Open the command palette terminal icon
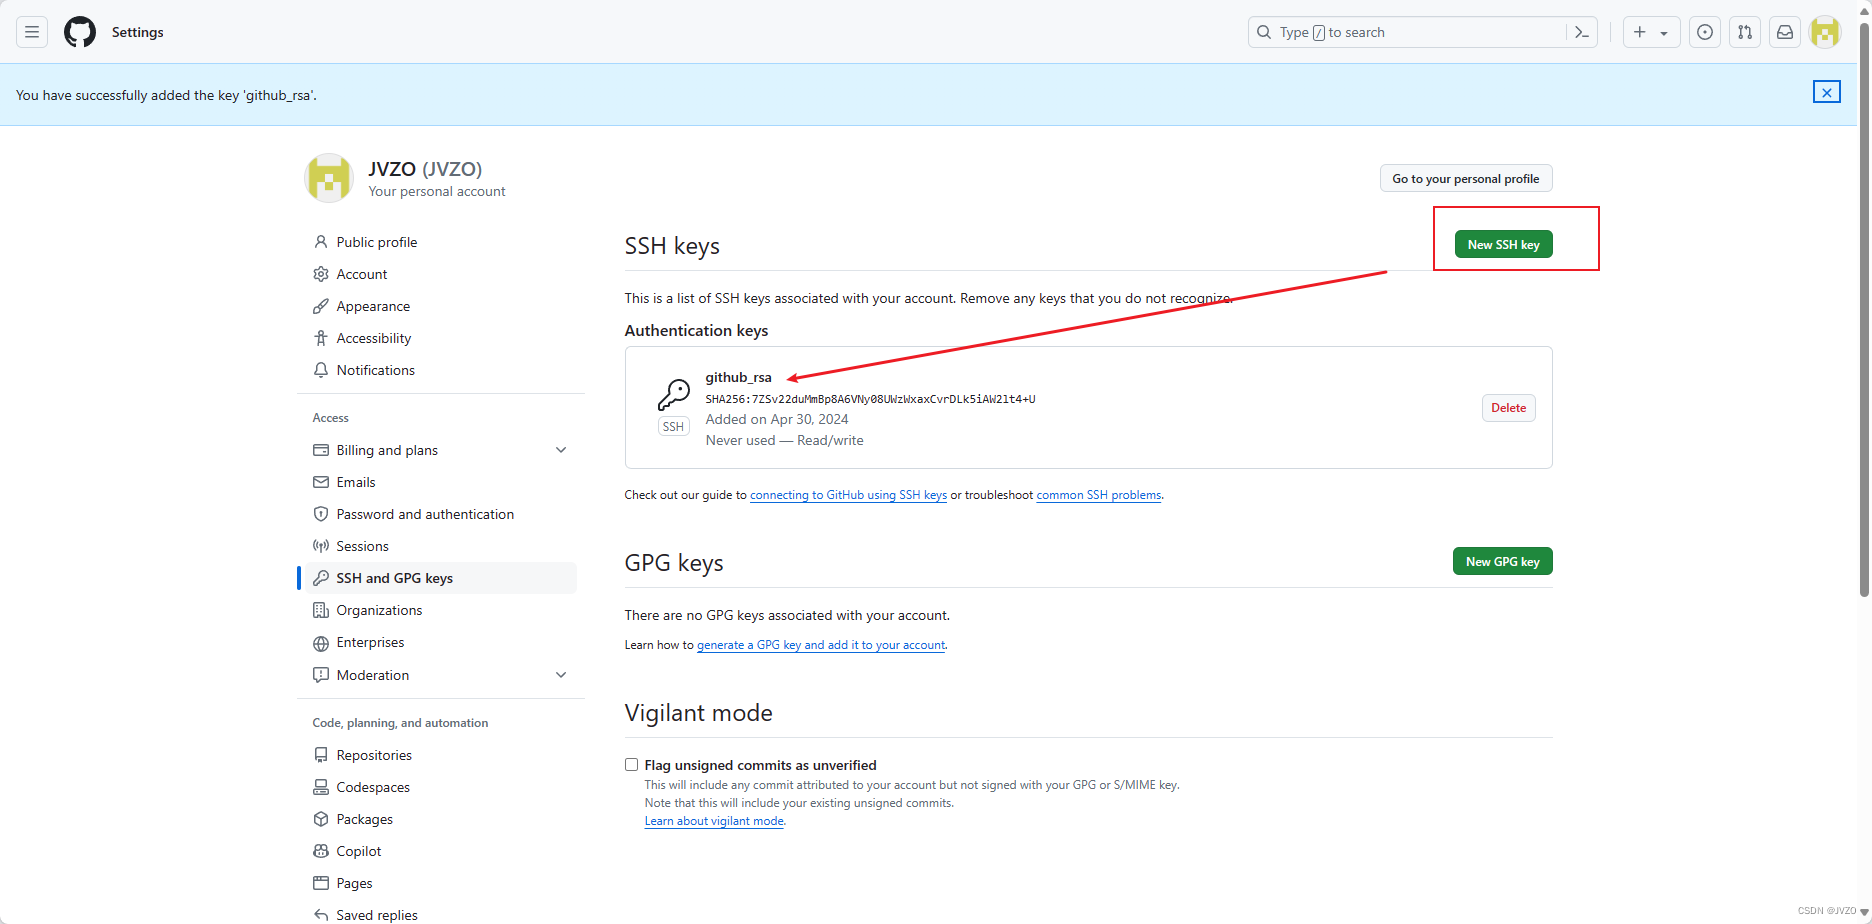The height and width of the screenshot is (924, 1872). tap(1581, 31)
